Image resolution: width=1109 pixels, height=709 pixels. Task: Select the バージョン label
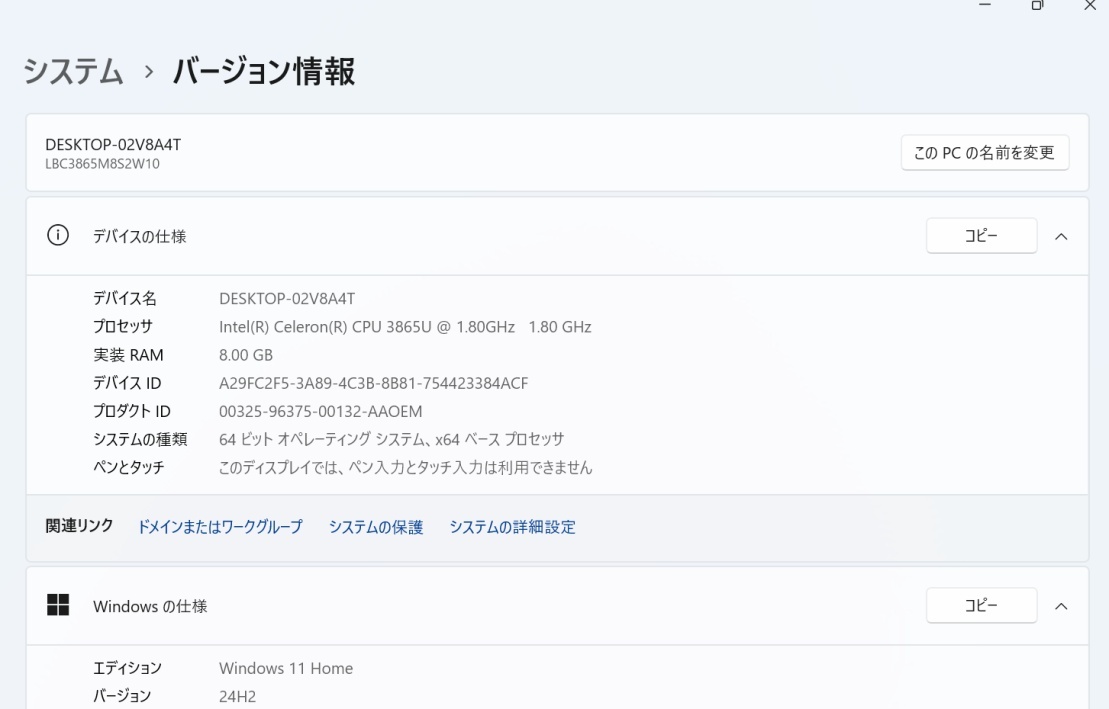tap(122, 696)
